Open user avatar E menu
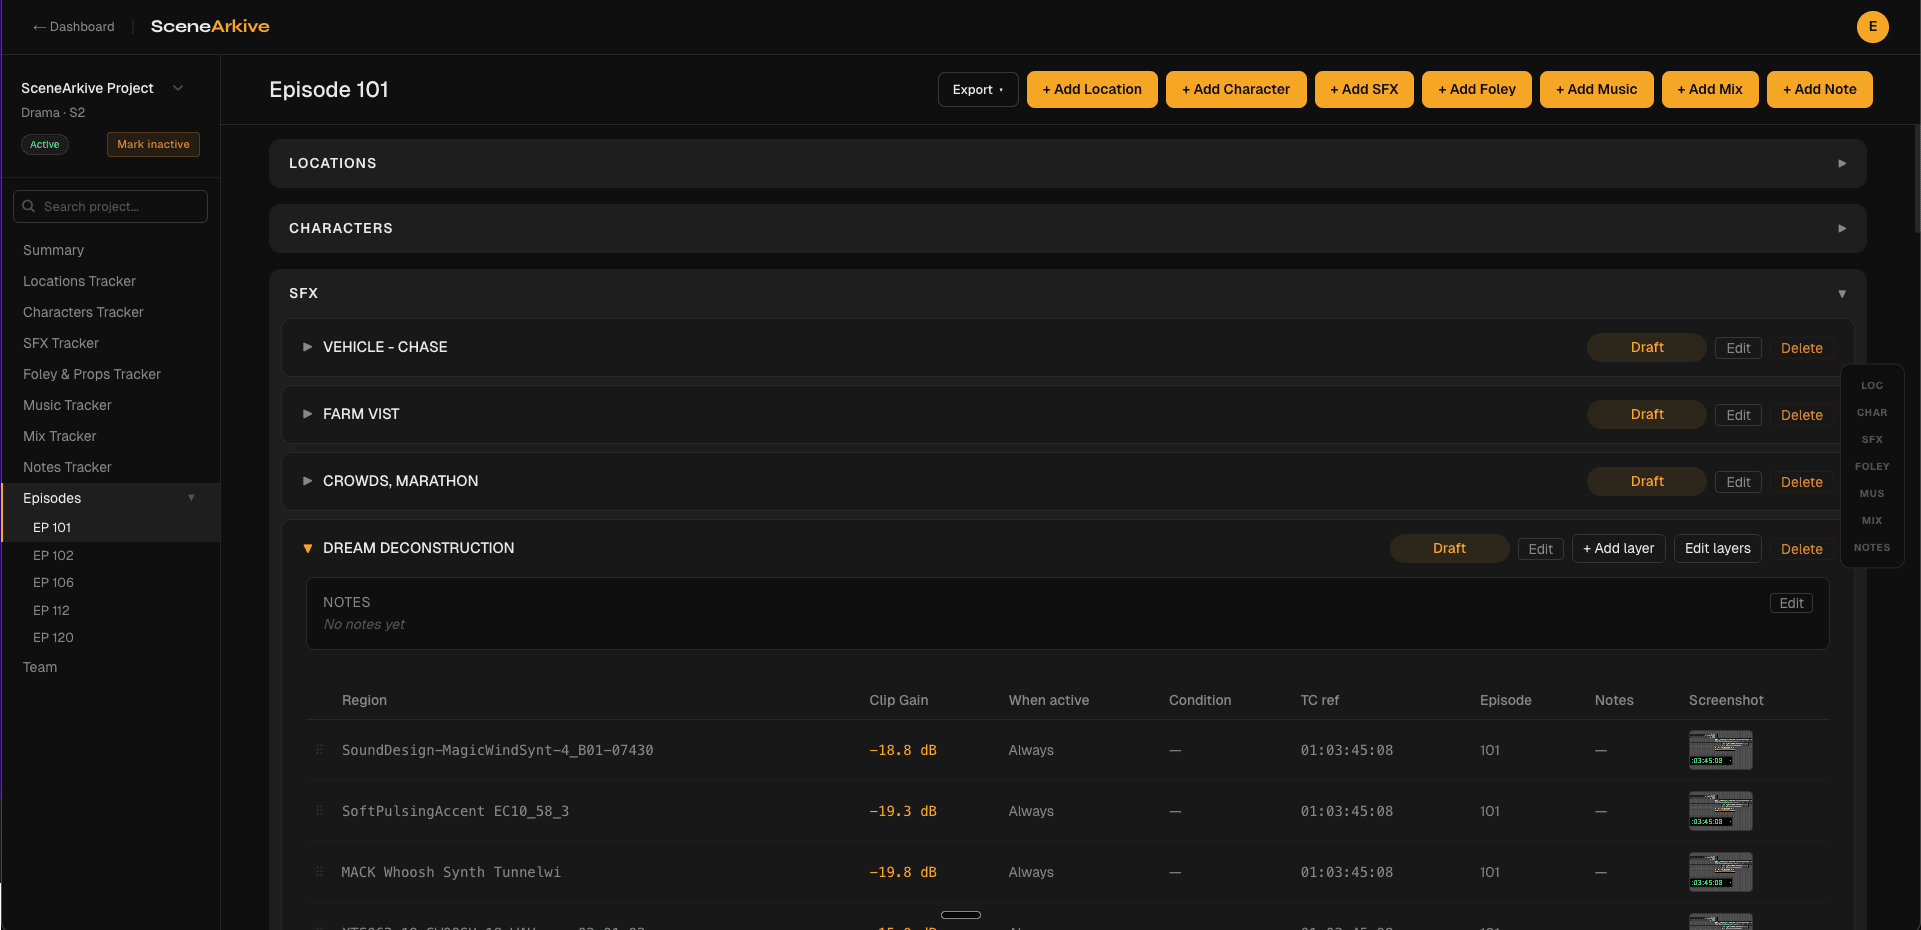Screen dimensions: 1921x930 [1872, 27]
